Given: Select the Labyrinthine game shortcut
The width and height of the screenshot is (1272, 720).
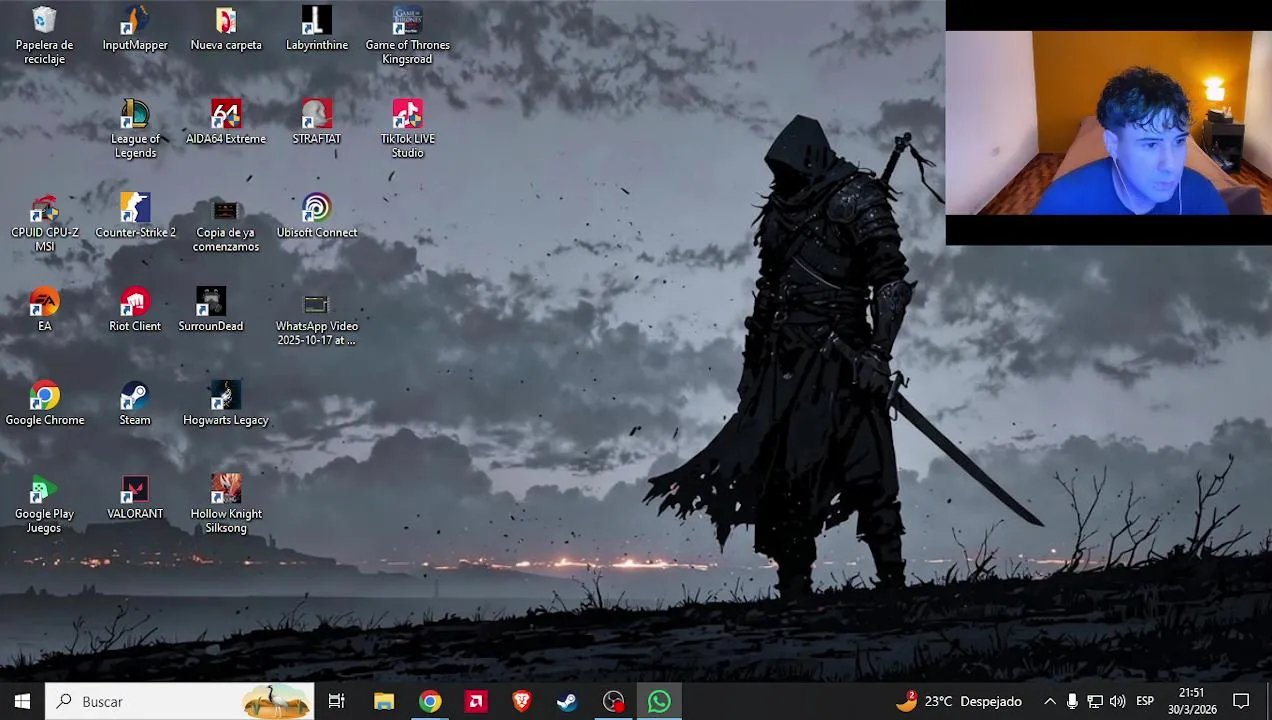Looking at the screenshot, I should tap(317, 29).
